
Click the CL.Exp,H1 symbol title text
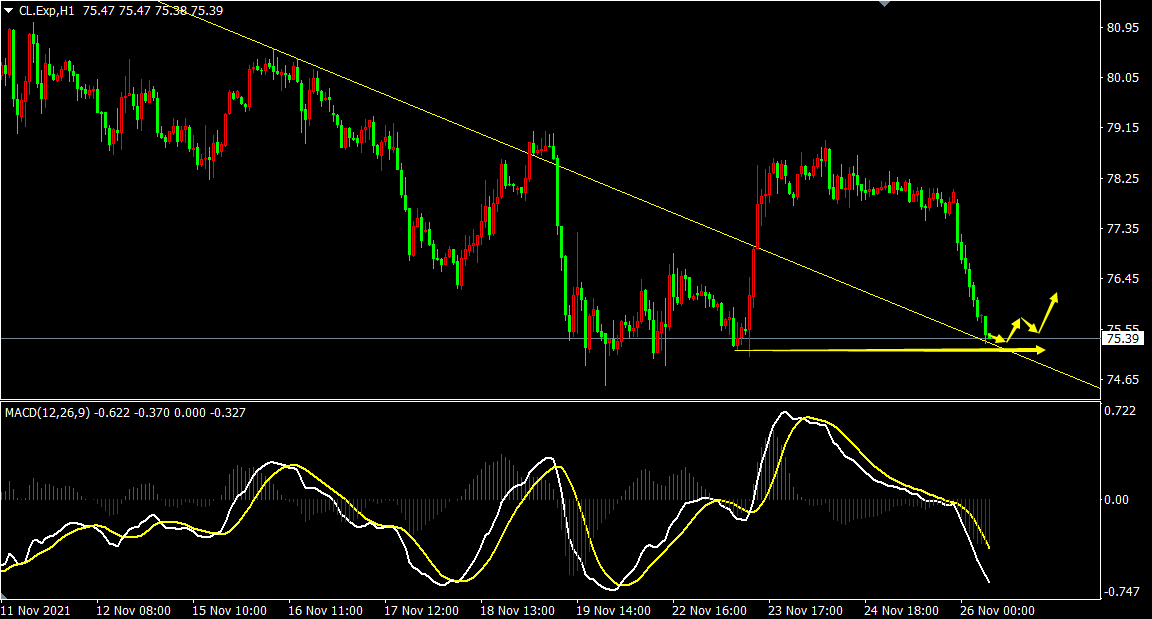(46, 10)
